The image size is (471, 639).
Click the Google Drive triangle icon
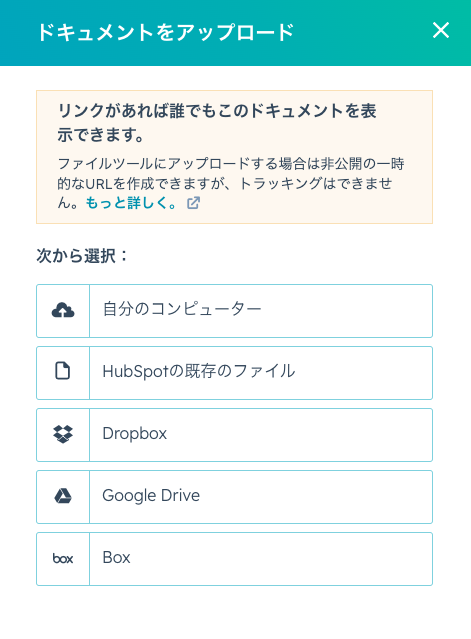(63, 496)
